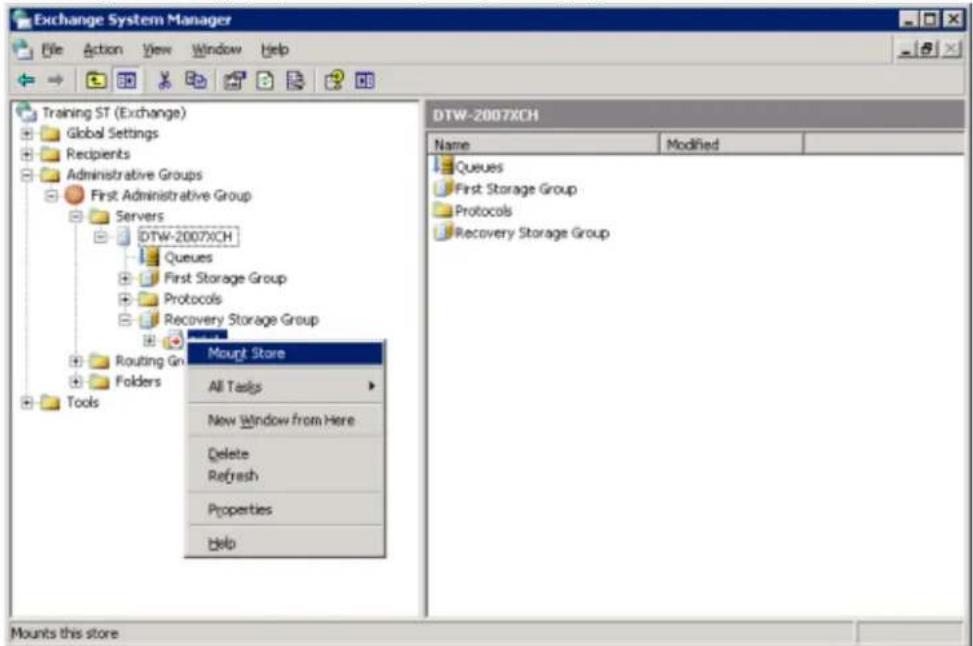Screen dimensions: 973x646
Task: Click the First Storage Group icon in the right pane
Action: 444,188
